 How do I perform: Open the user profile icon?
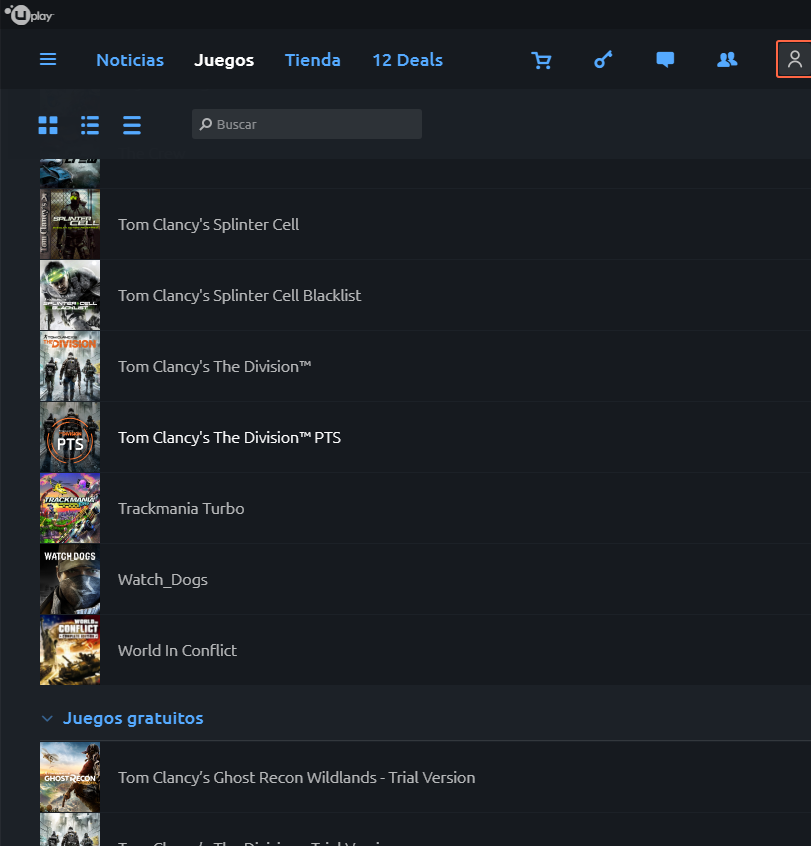(794, 60)
